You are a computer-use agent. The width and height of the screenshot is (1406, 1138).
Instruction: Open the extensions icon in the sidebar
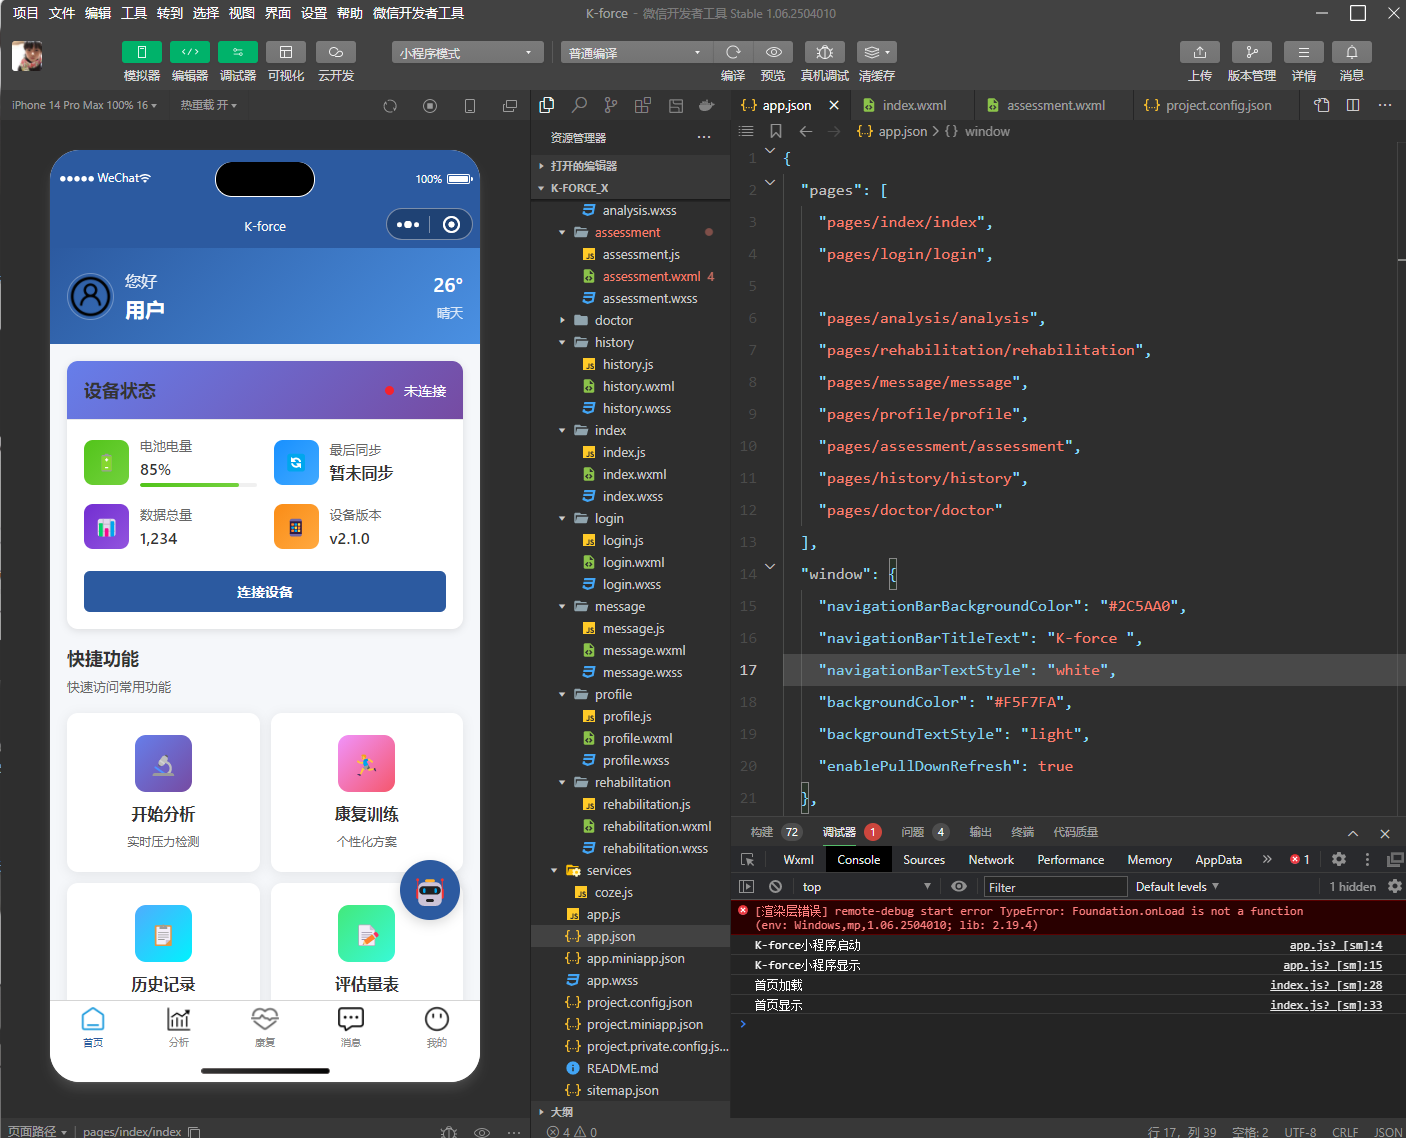[643, 105]
